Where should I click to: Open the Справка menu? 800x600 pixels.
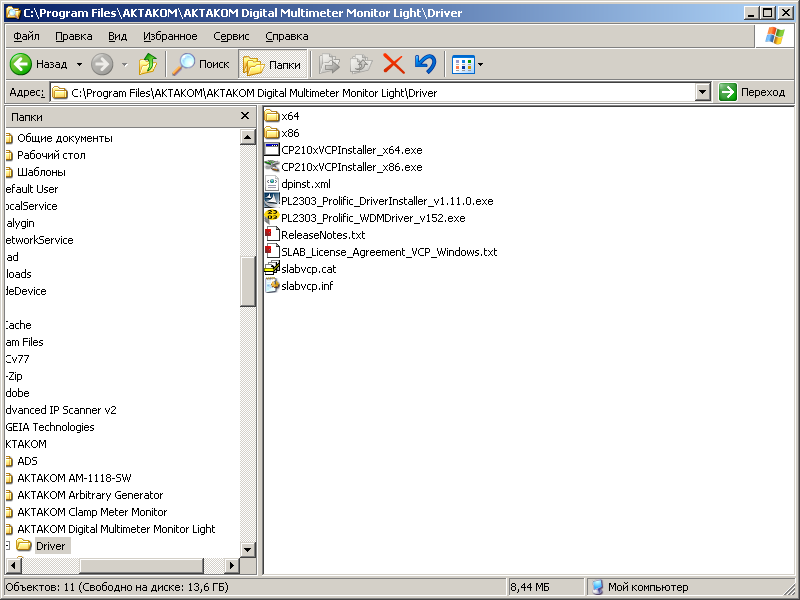(x=287, y=36)
